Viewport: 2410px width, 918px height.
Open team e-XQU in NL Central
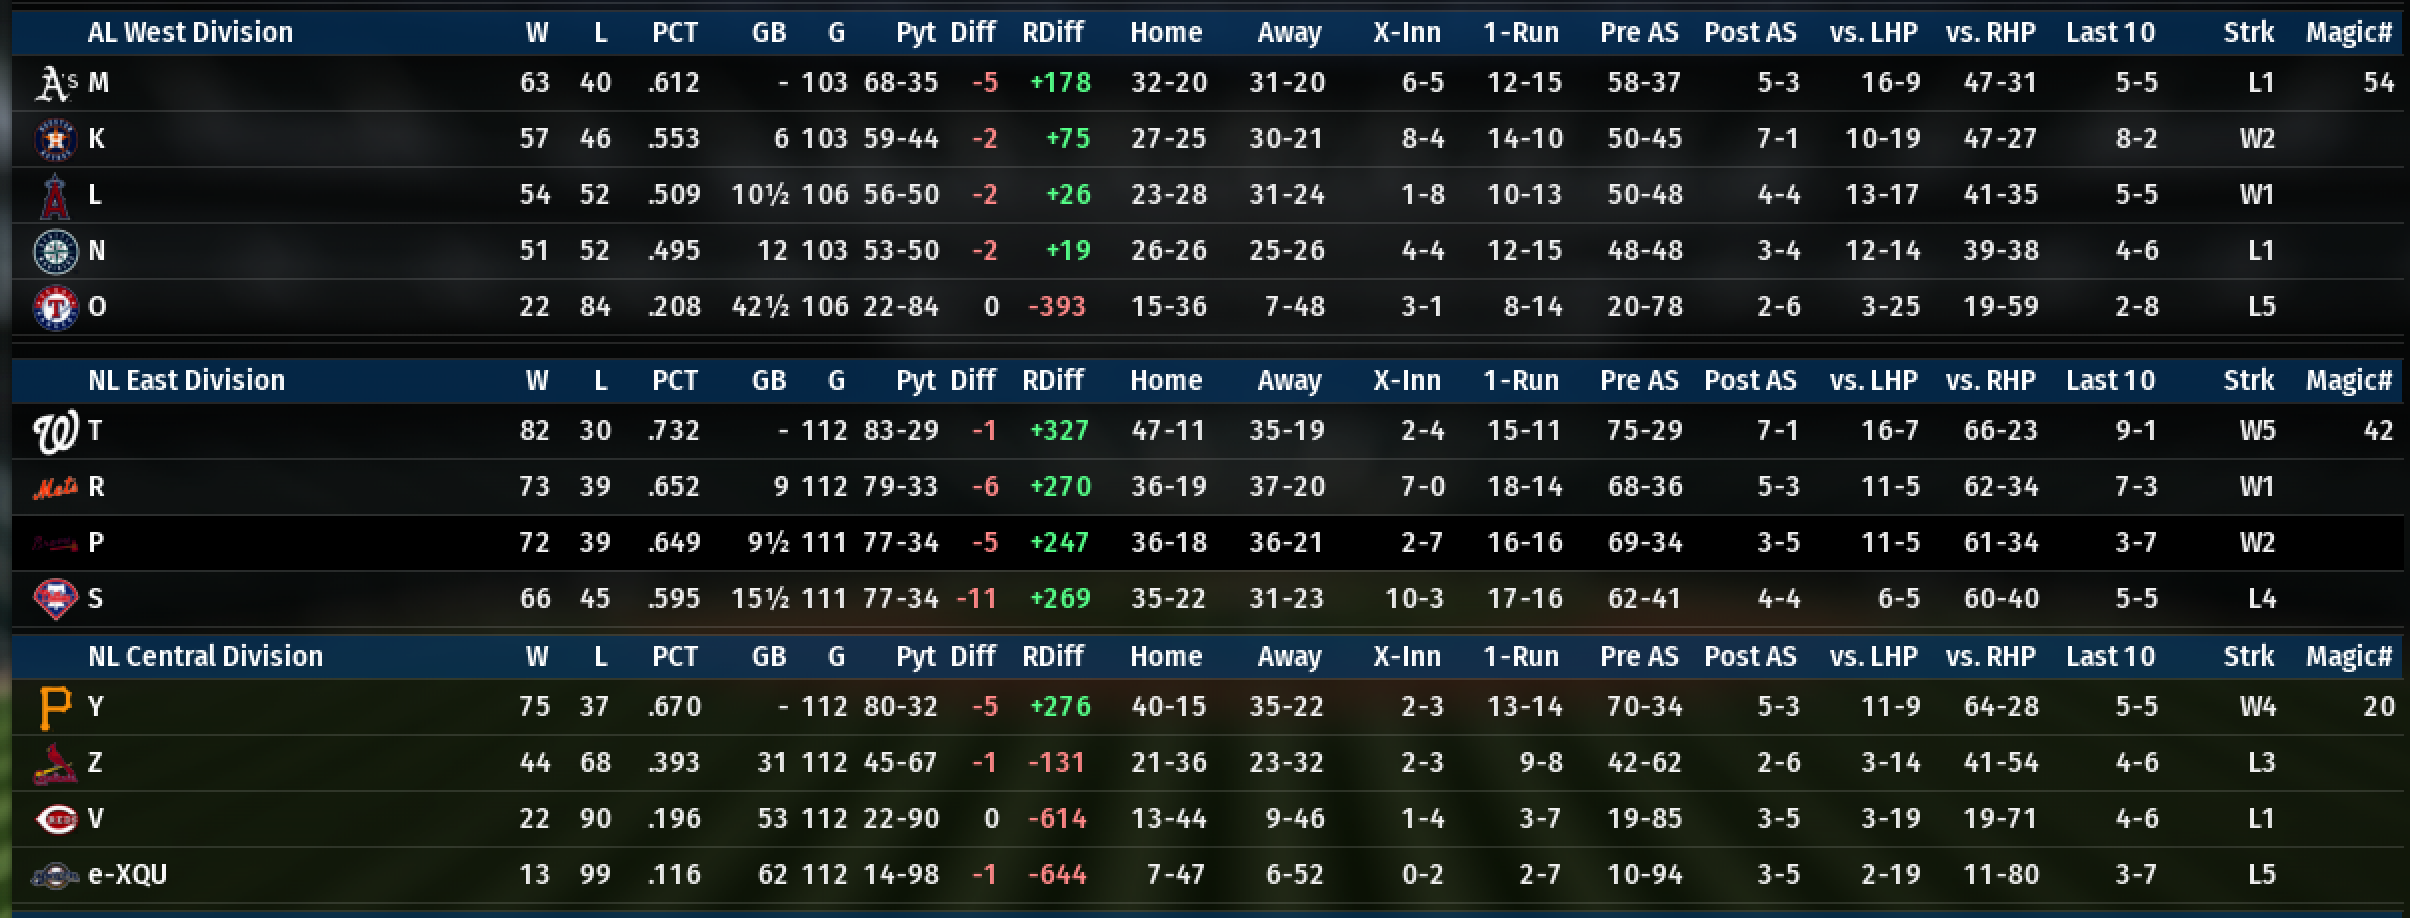(128, 875)
